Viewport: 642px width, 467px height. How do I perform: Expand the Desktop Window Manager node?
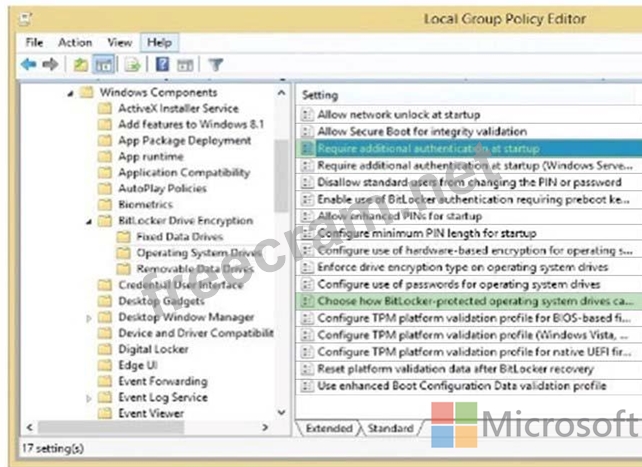pyautogui.click(x=89, y=318)
